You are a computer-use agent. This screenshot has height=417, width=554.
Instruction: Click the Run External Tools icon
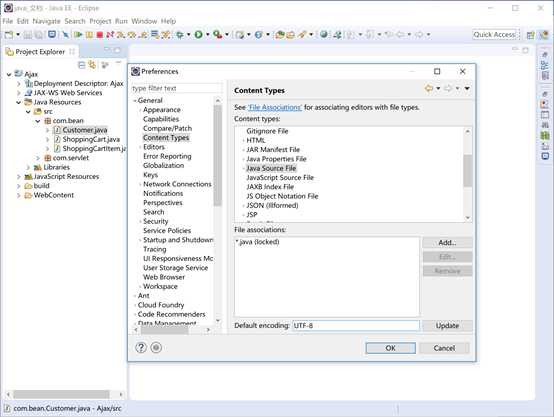(x=217, y=35)
